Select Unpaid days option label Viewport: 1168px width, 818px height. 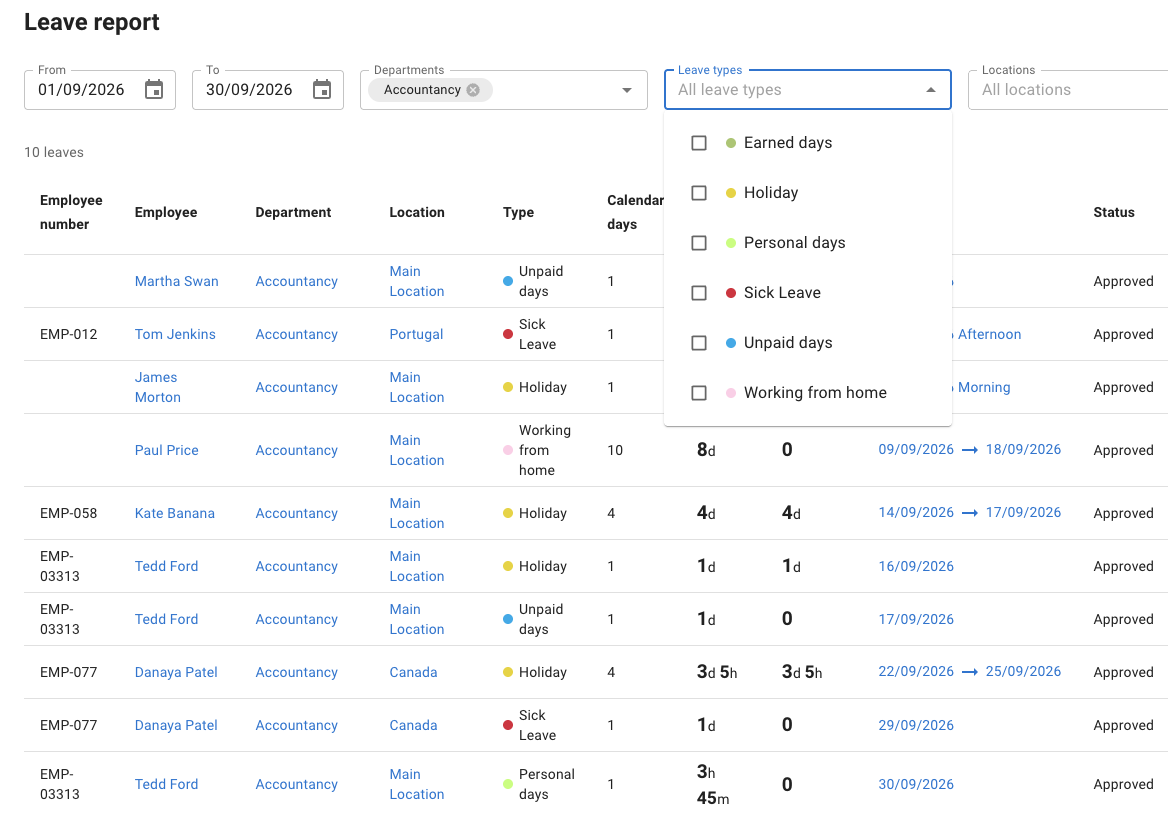point(787,343)
